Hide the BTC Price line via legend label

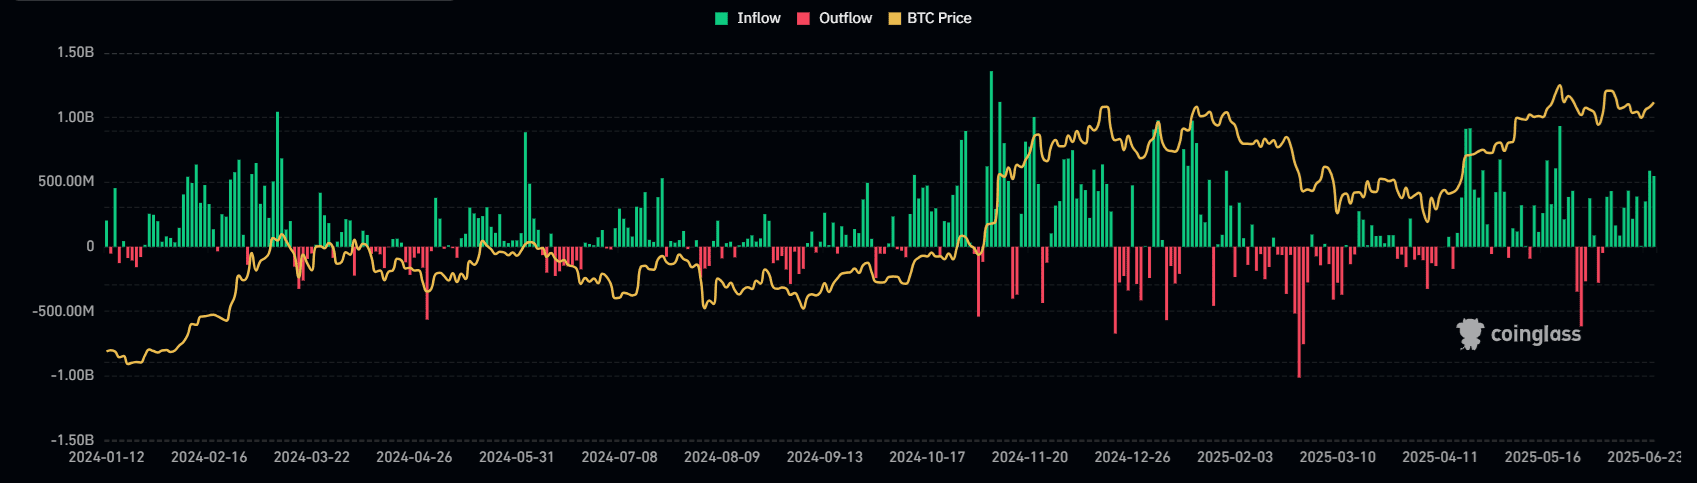click(939, 18)
